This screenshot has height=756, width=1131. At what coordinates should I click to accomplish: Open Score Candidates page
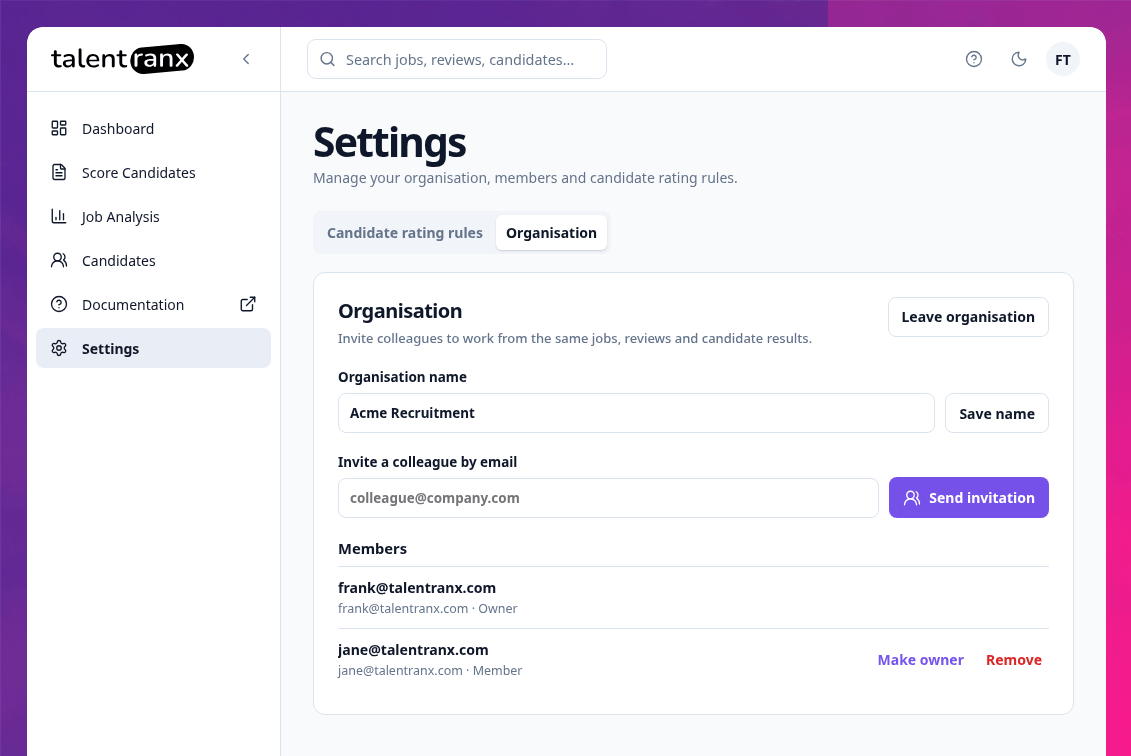pyautogui.click(x=154, y=172)
